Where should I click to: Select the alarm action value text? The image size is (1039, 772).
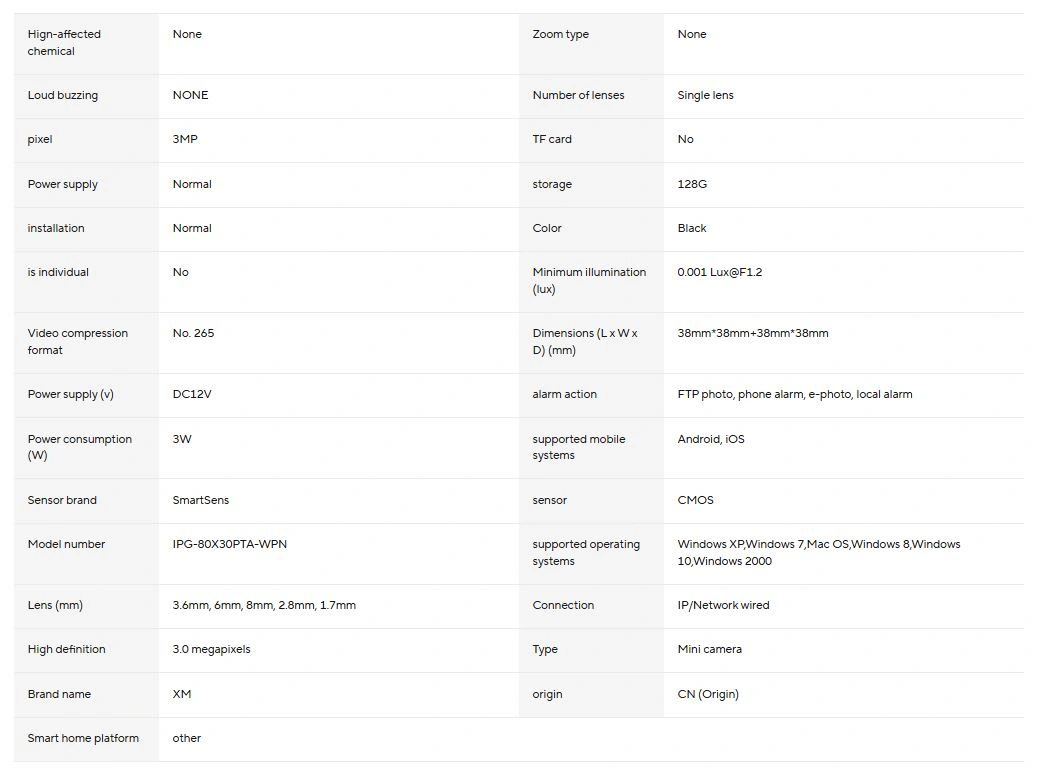coord(794,394)
